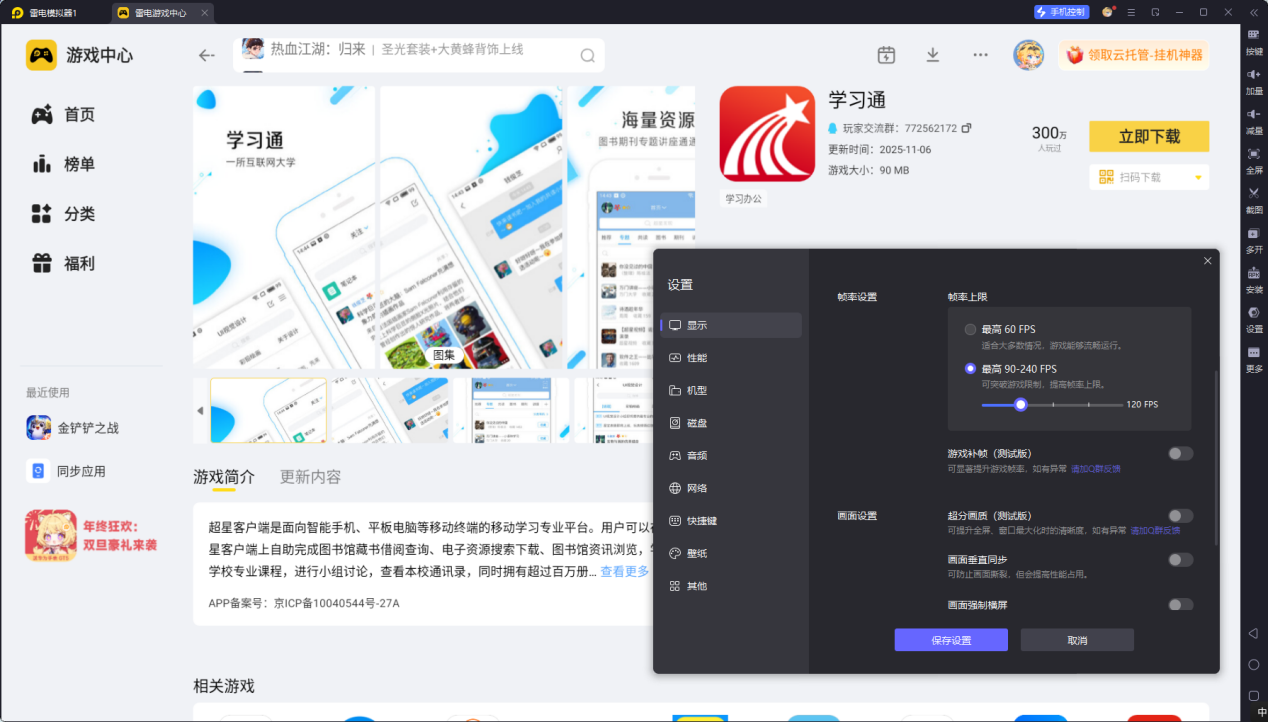1268x722 pixels.
Task: Click the 领取云托管-挂机神器 banner button
Action: click(x=1134, y=55)
